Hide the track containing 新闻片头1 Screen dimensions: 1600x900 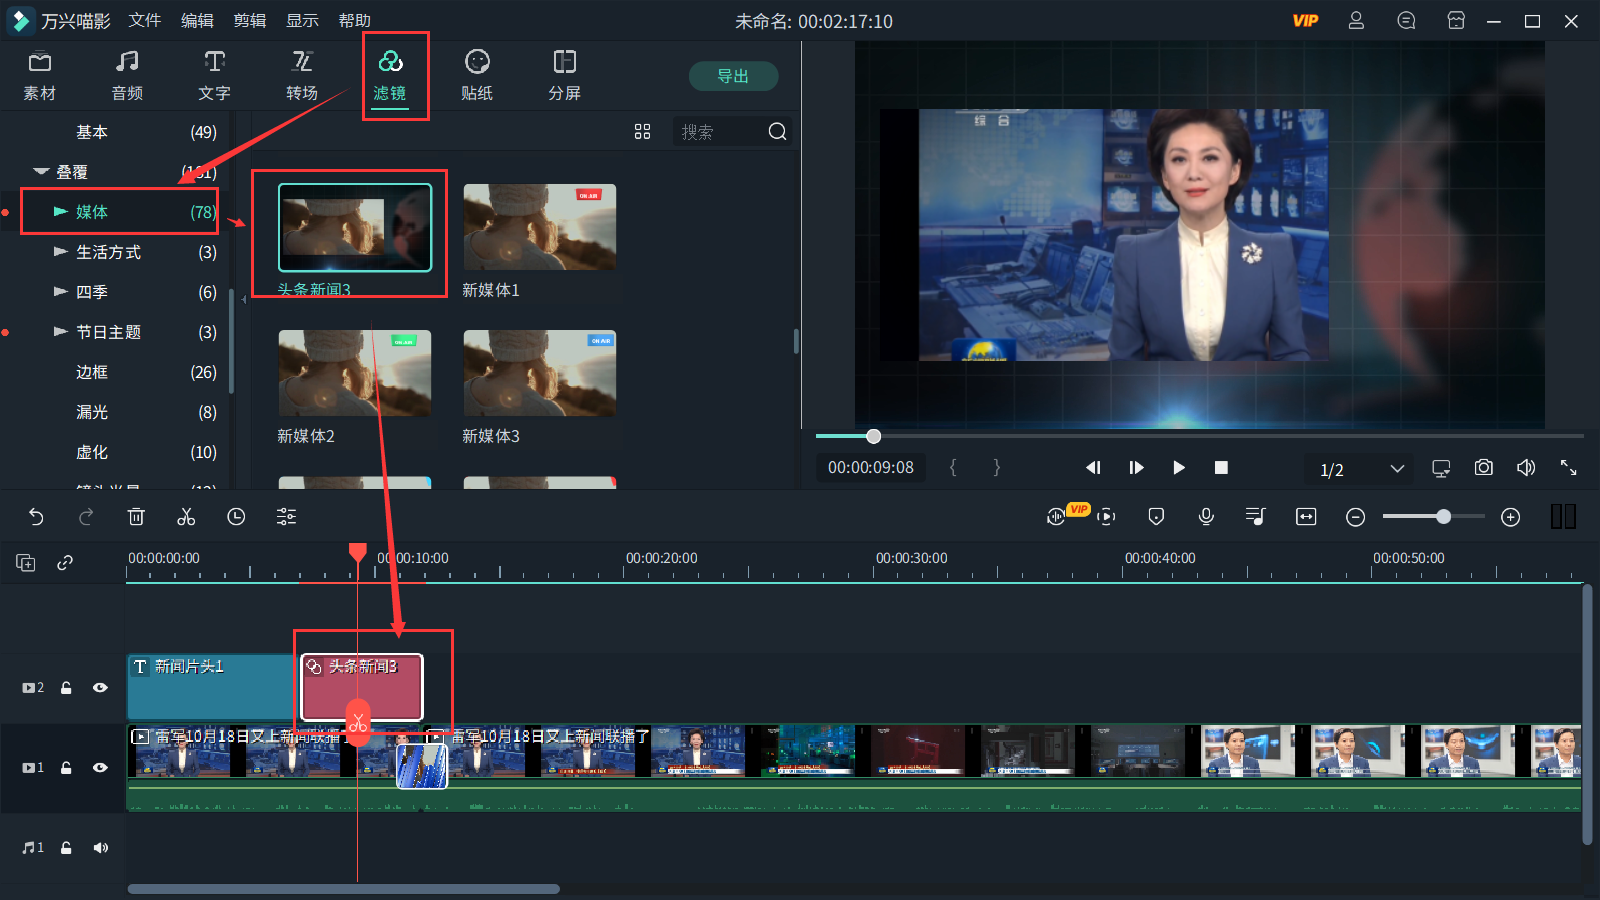tap(100, 687)
